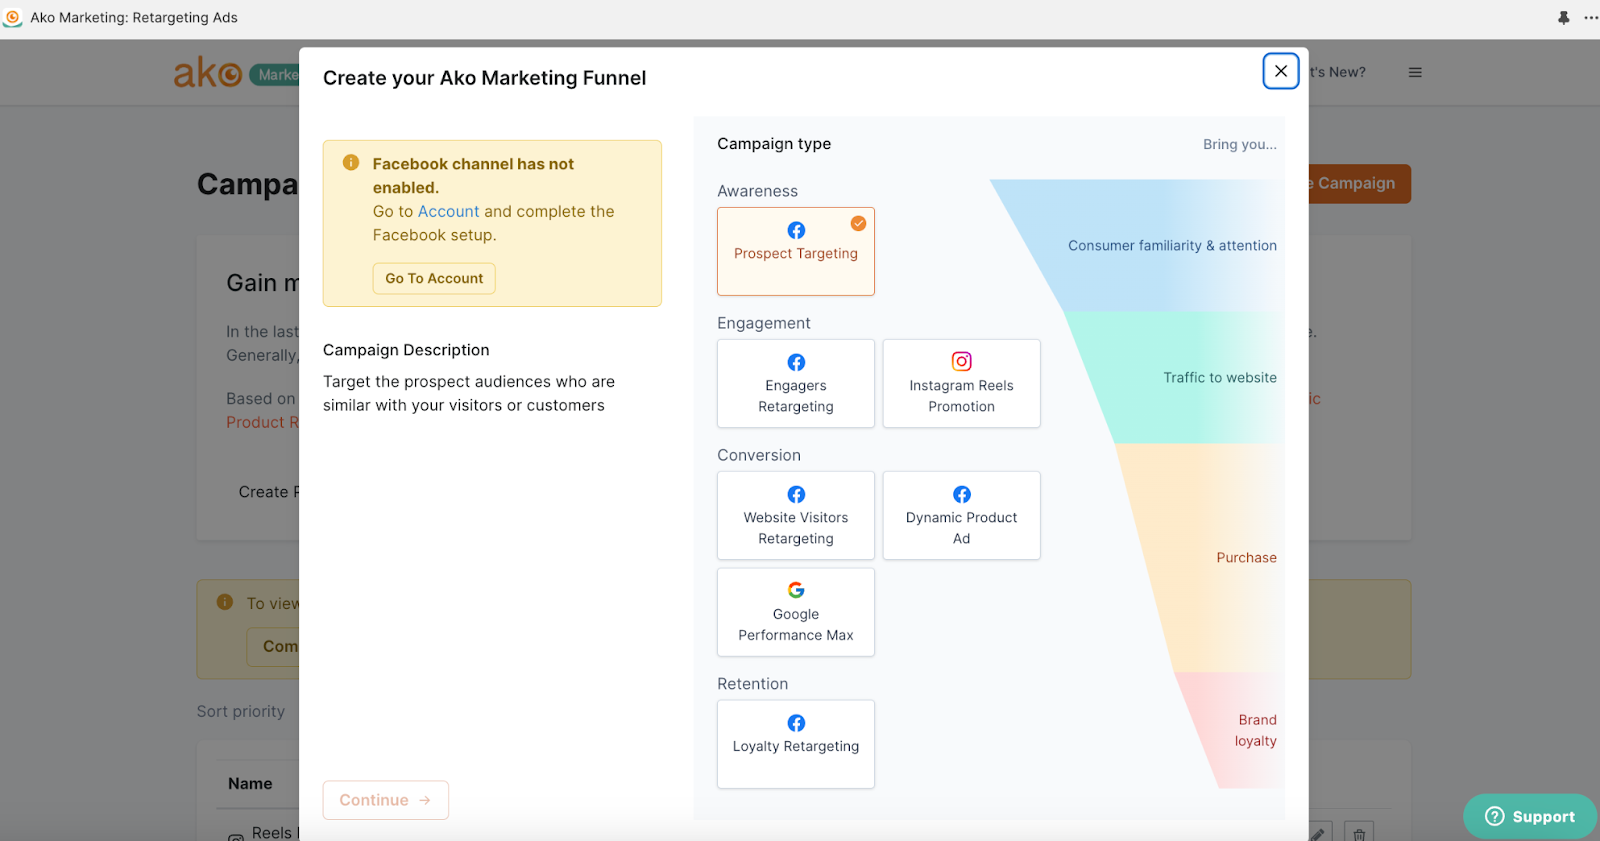The image size is (1600, 841).
Task: Close the Marketing Funnel dialog
Action: point(1280,71)
